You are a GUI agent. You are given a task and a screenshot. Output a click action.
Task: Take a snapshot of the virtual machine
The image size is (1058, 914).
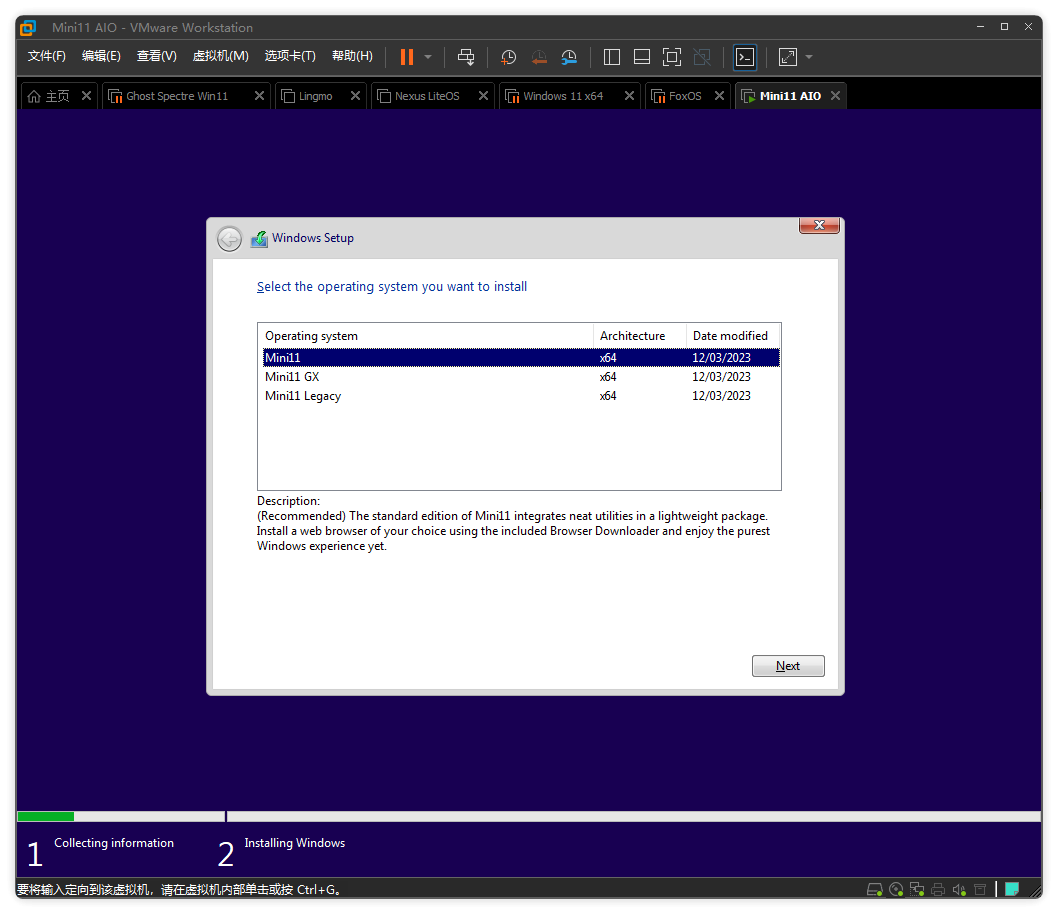coord(509,57)
